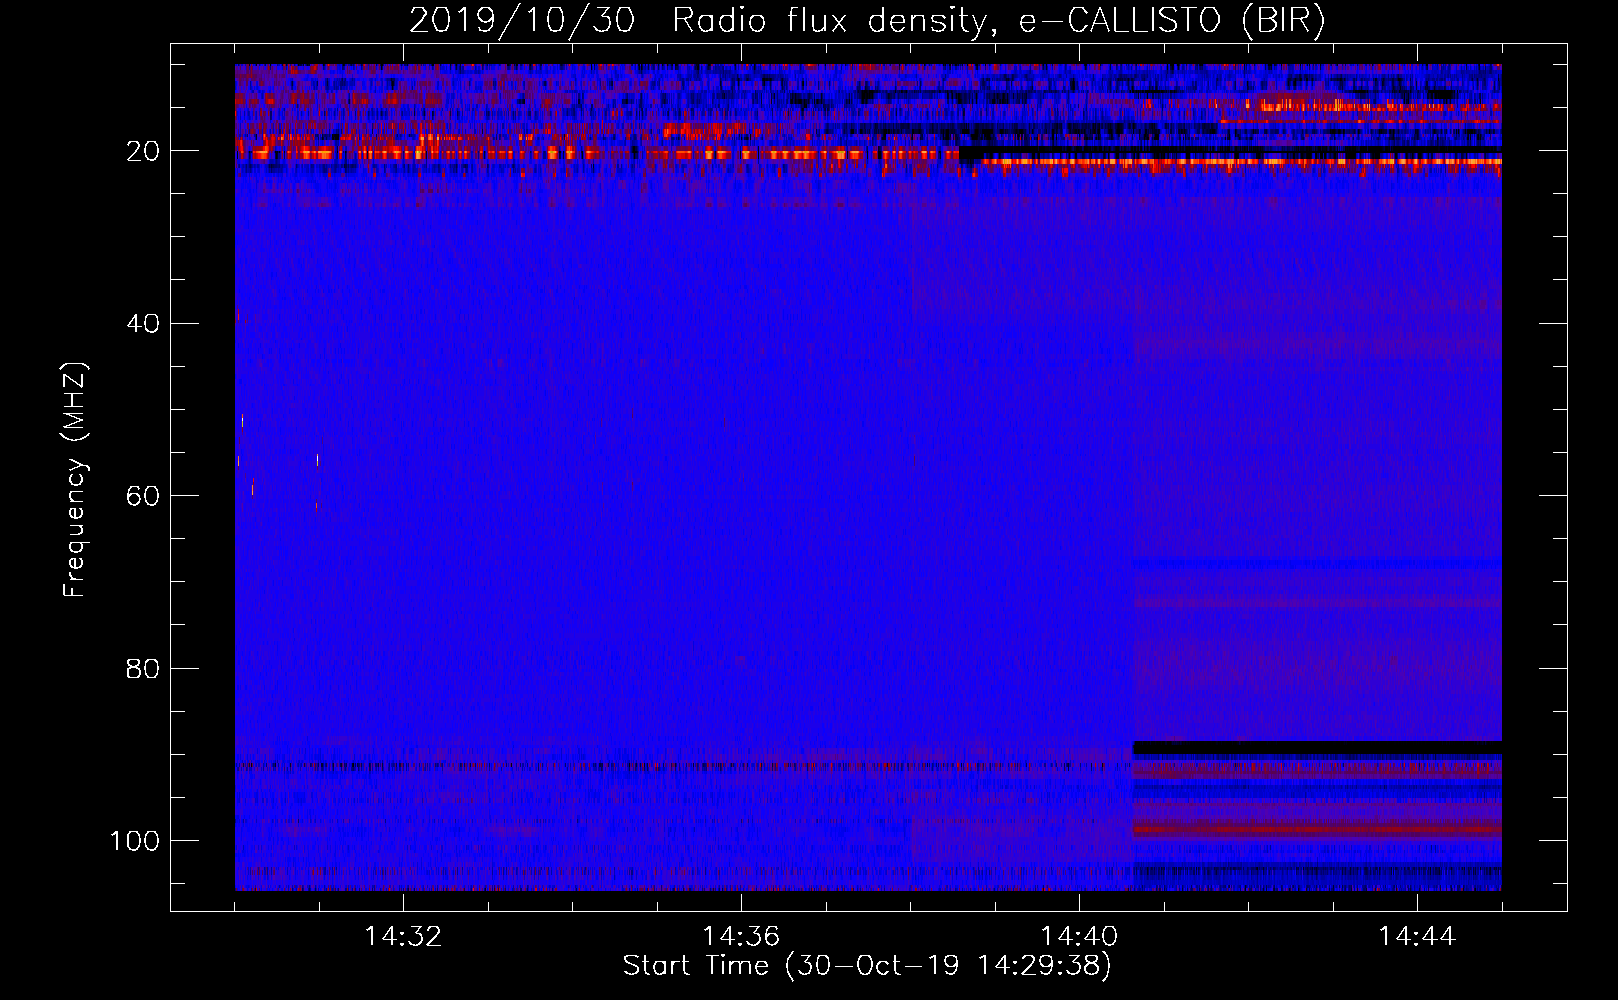Click the 'Frequency (MHZ)' y-axis label
Screen dimensions: 1618x1000
(75, 480)
